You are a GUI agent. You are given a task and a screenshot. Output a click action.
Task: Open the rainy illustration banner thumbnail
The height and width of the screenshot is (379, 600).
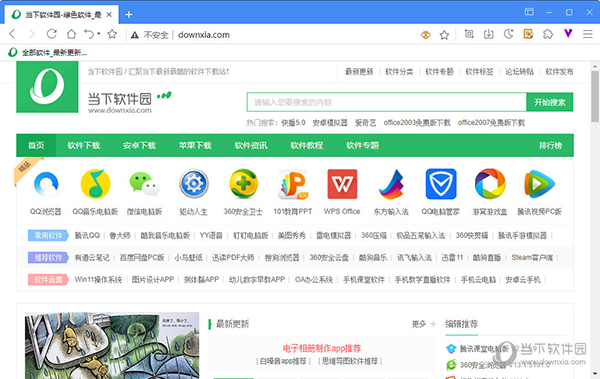tap(112, 345)
